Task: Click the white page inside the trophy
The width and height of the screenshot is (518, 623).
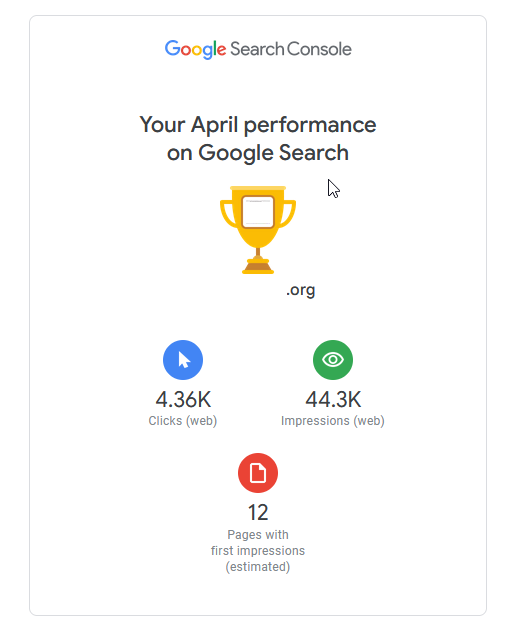Action: point(258,211)
